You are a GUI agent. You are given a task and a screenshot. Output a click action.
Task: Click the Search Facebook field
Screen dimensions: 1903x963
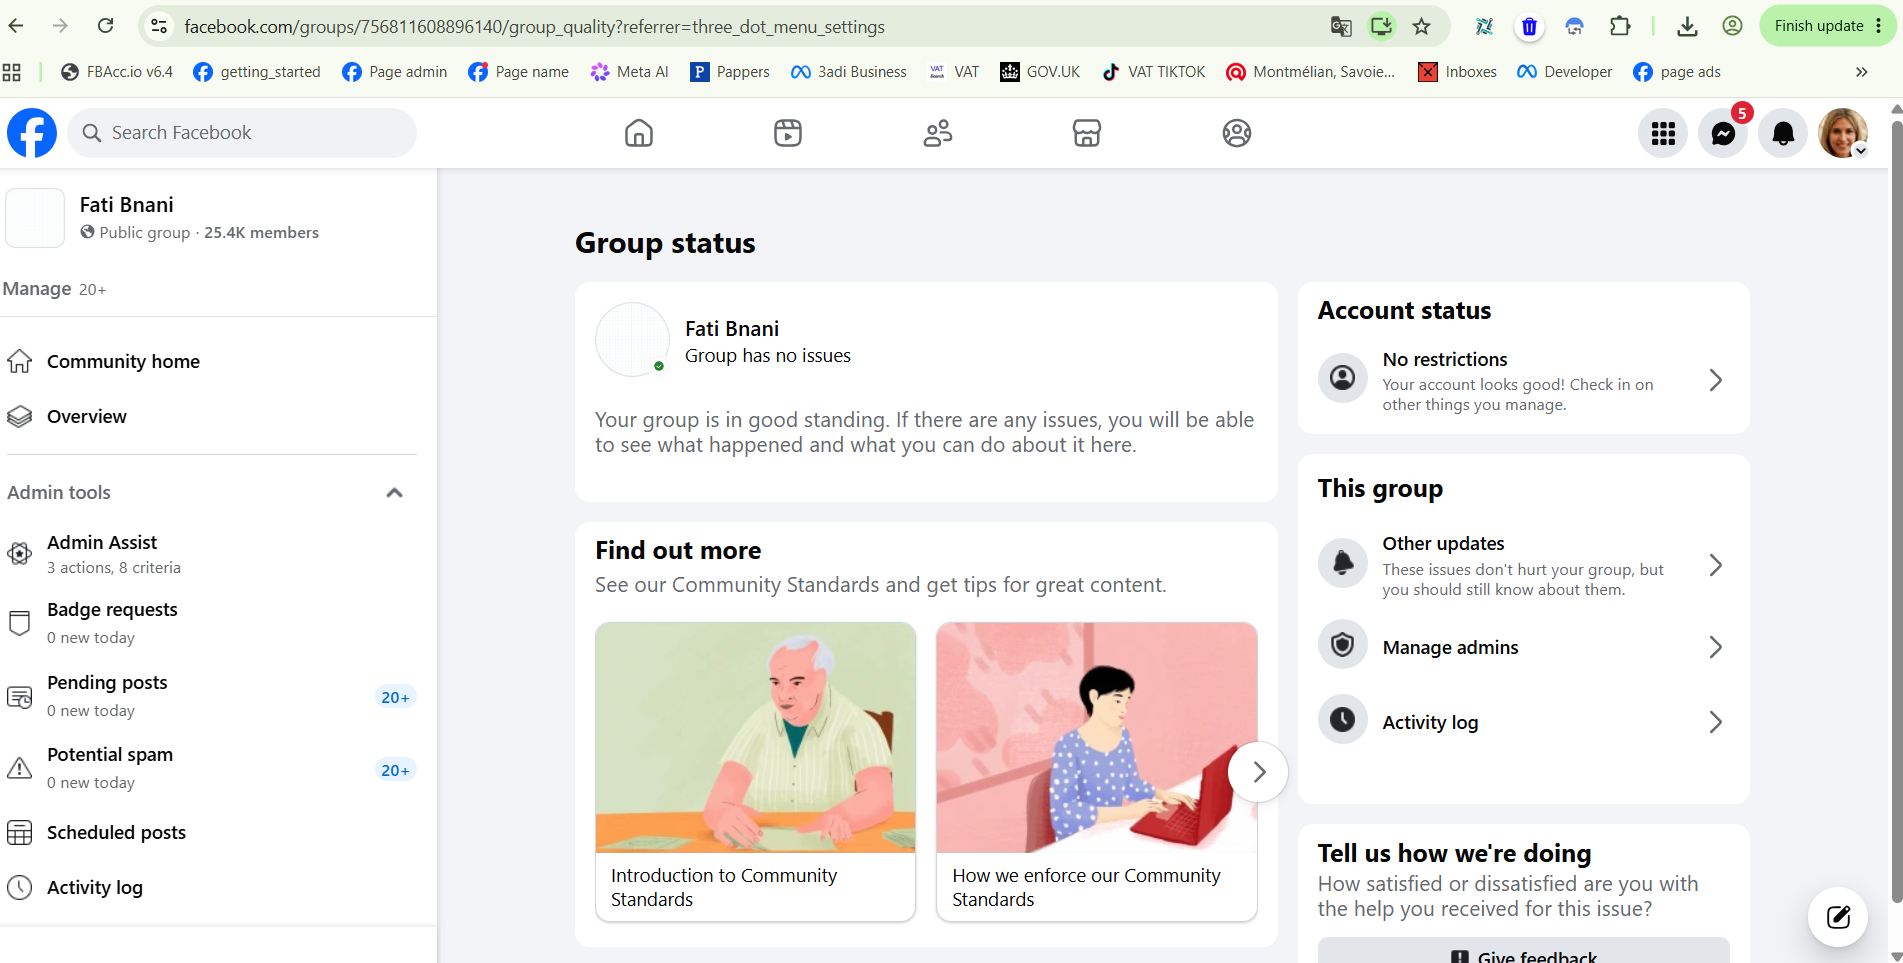pos(242,133)
